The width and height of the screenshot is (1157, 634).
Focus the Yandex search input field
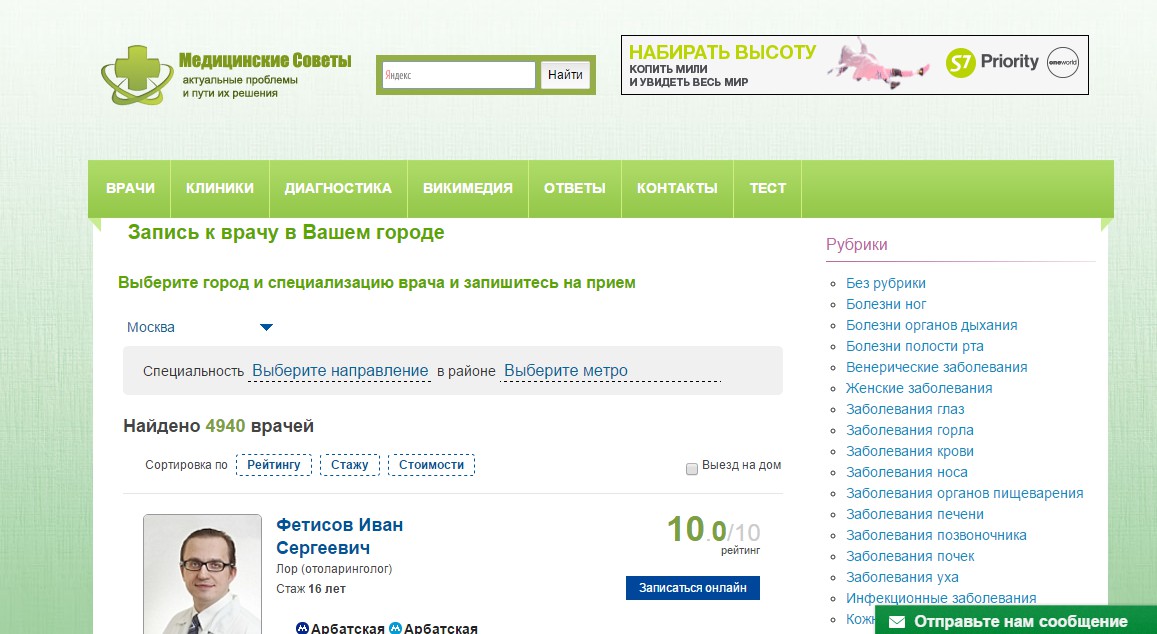[458, 75]
